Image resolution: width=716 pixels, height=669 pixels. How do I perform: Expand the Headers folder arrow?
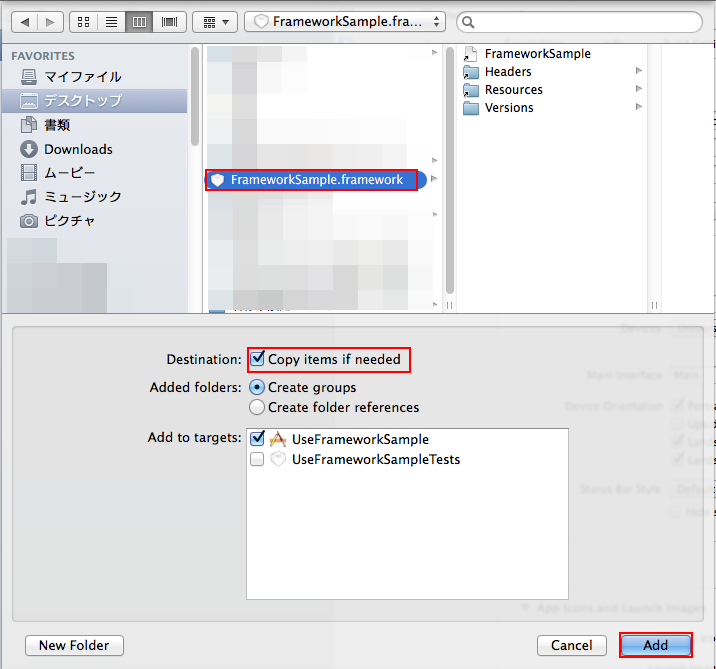pyautogui.click(x=639, y=70)
